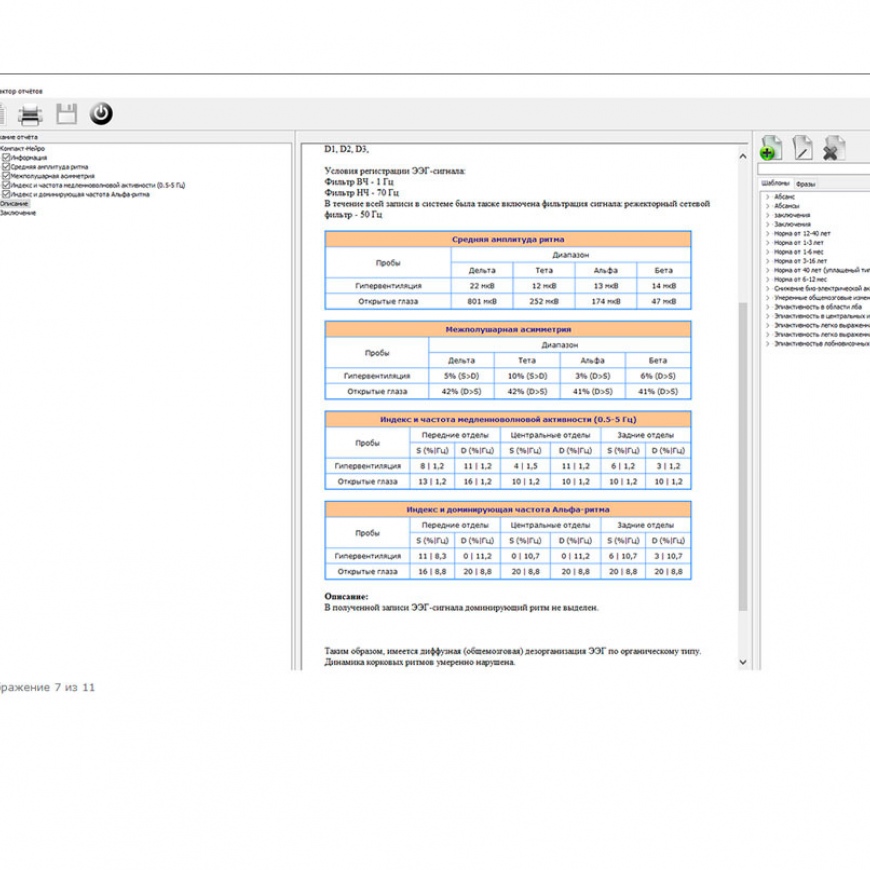Switch to the Шаблоны tab
This screenshot has width=870, height=870.
tap(775, 183)
